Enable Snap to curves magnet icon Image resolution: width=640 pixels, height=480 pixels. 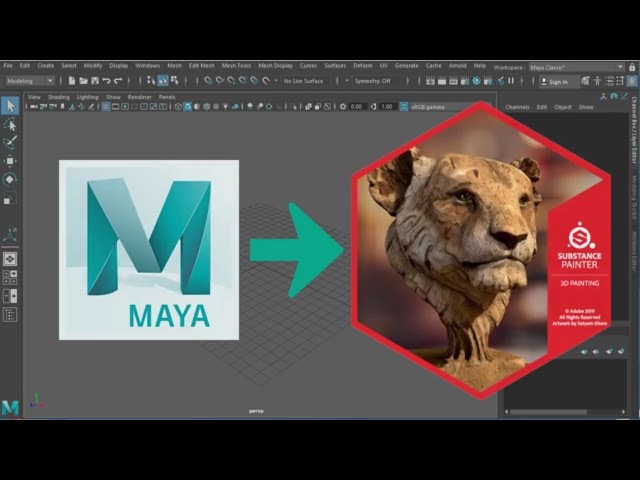click(x=220, y=81)
